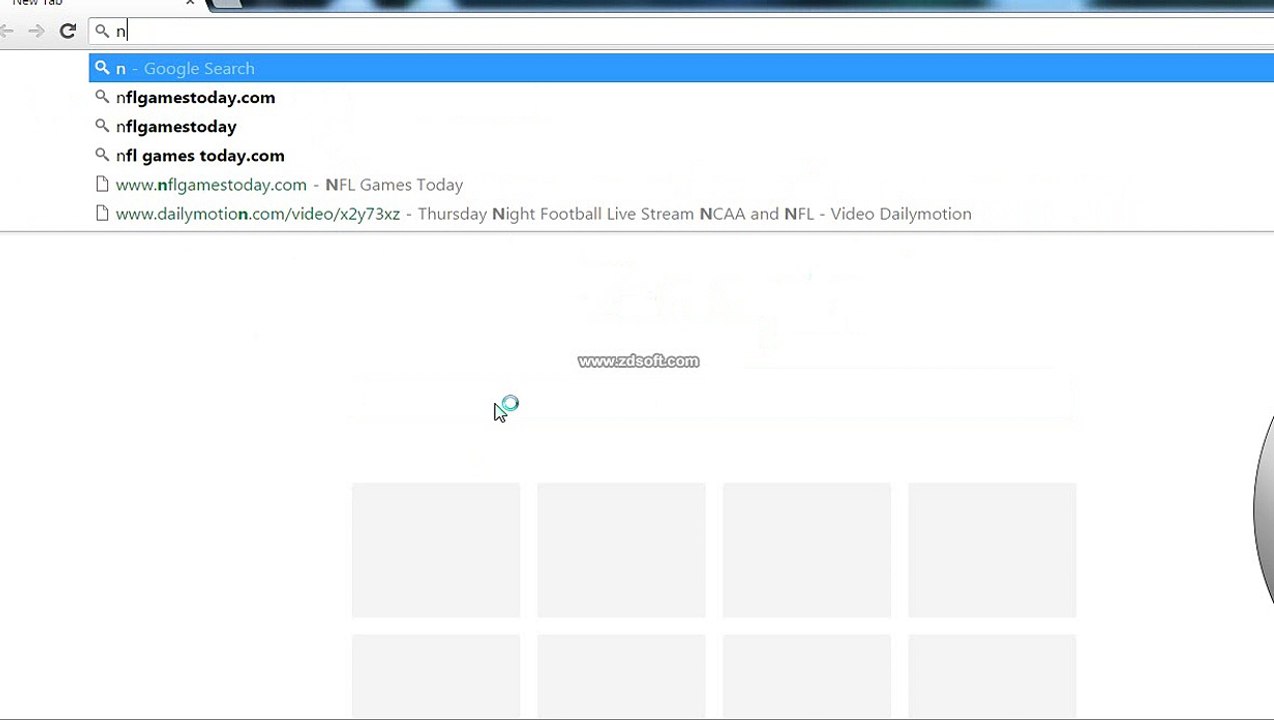The height and width of the screenshot is (720, 1274).
Task: Open www.nflgamestoday.com history suggestion
Action: [681, 184]
